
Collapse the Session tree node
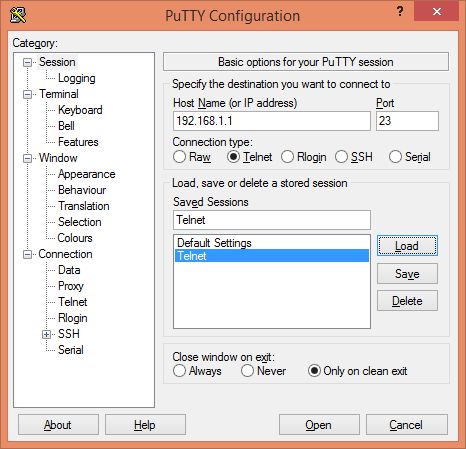pyautogui.click(x=27, y=62)
